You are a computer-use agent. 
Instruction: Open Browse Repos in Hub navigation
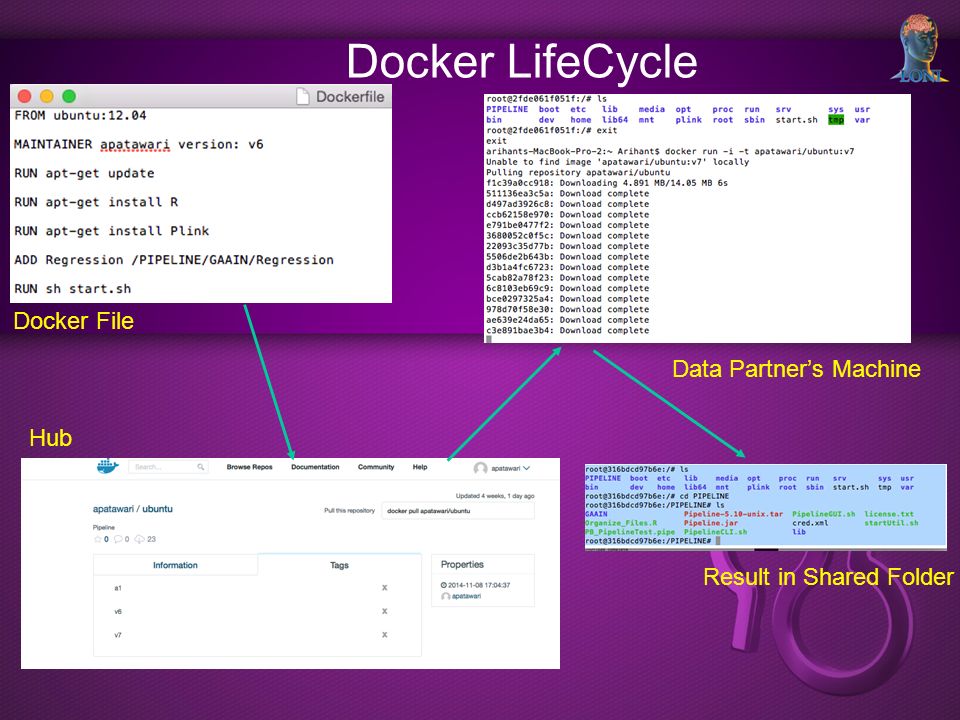[249, 467]
